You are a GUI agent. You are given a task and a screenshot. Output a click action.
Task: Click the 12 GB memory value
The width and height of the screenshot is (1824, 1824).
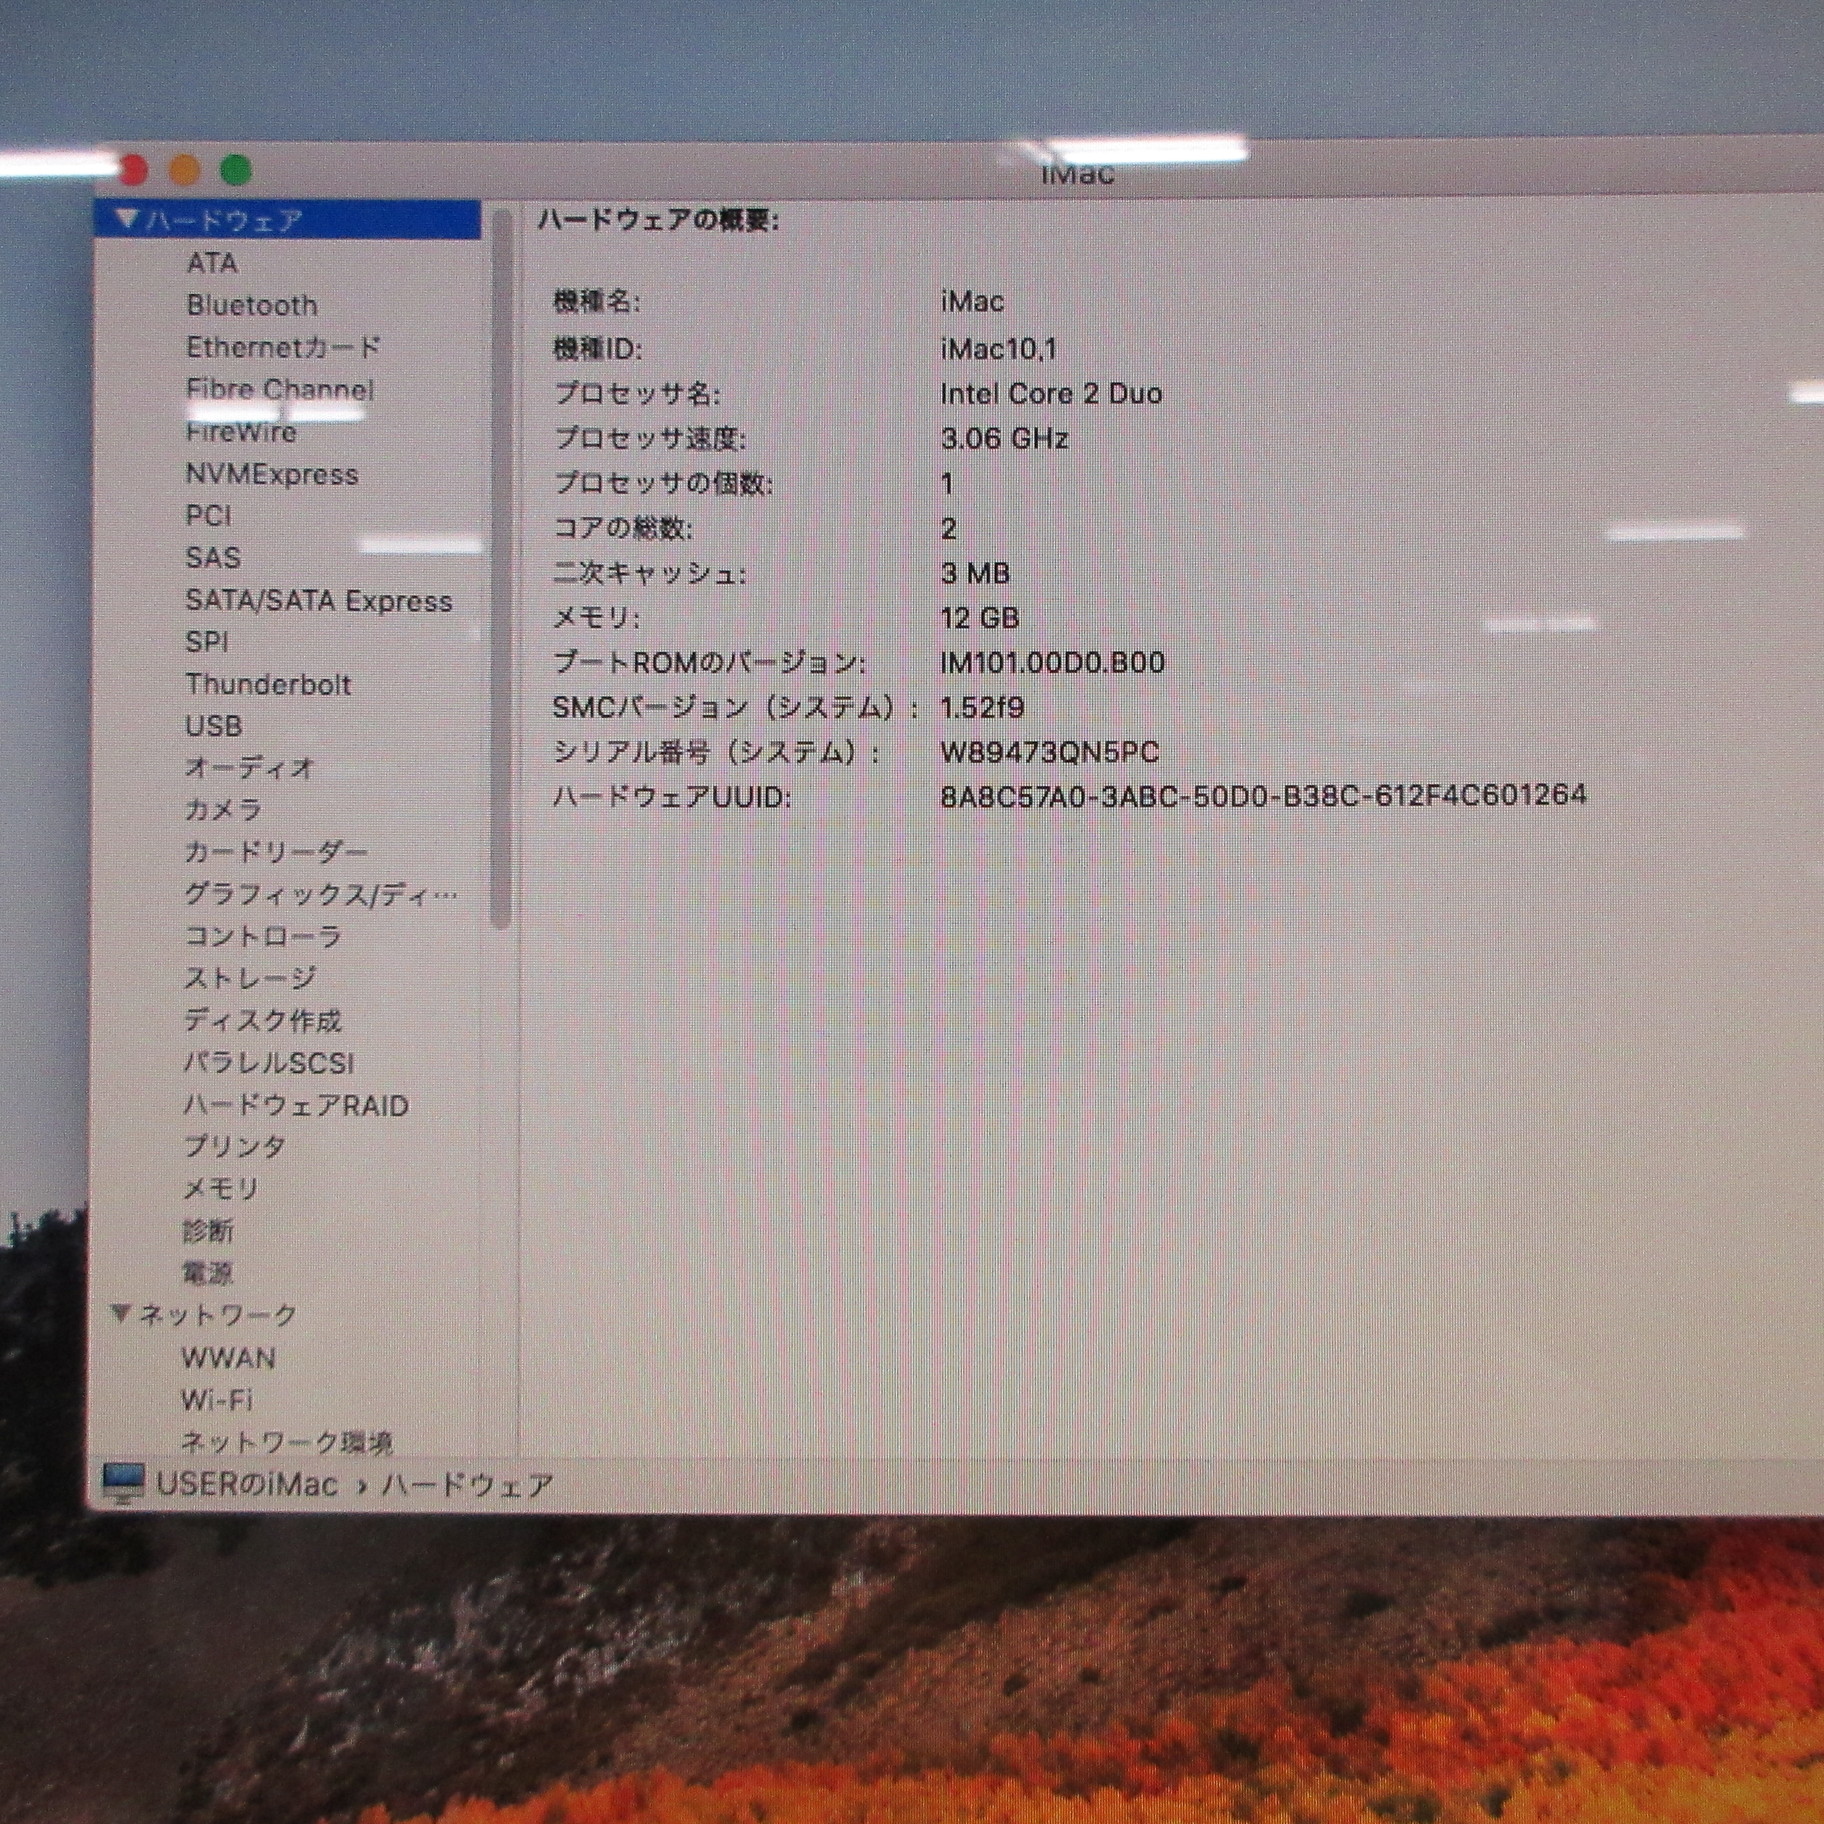[x=980, y=618]
